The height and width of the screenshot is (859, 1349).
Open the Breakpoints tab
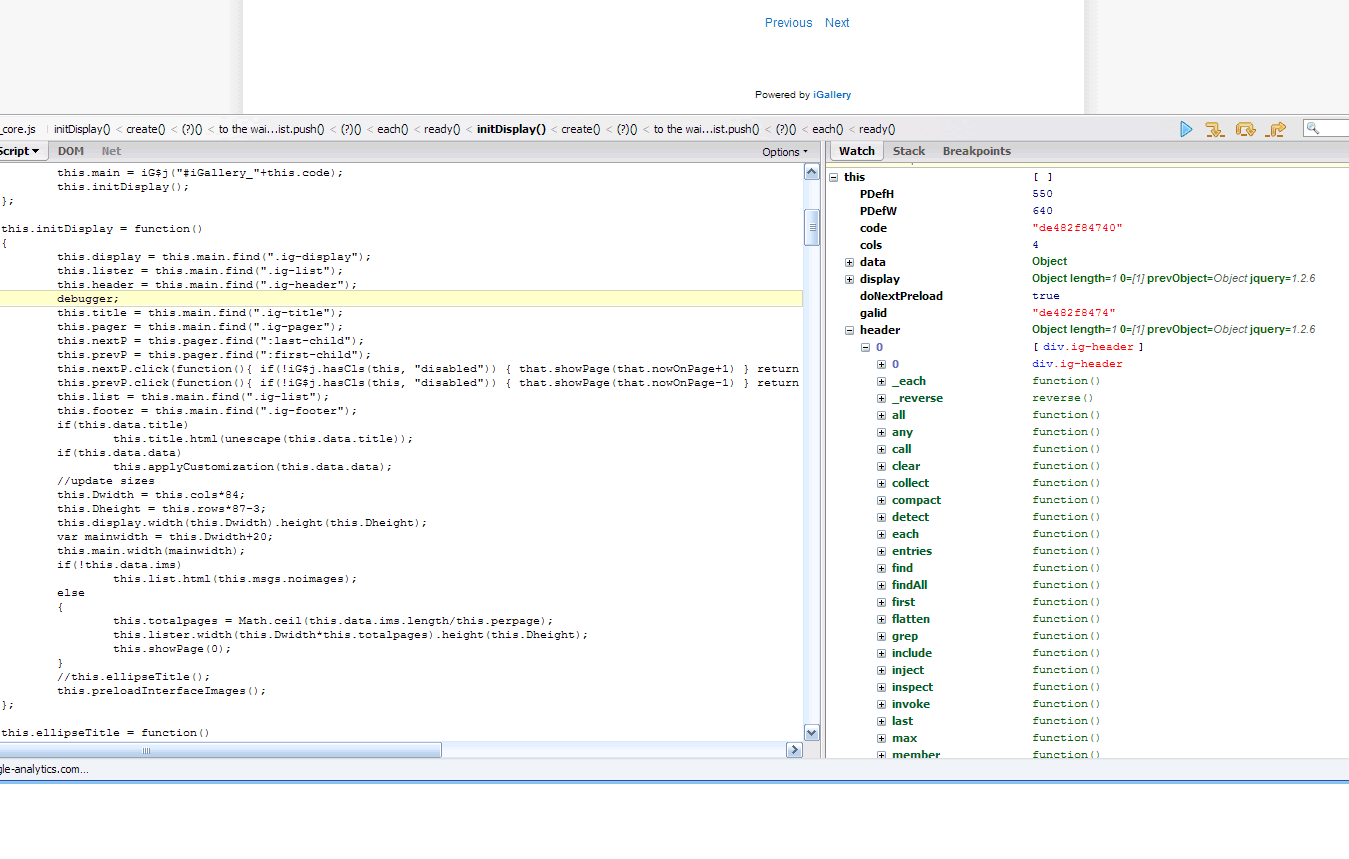tap(976, 151)
